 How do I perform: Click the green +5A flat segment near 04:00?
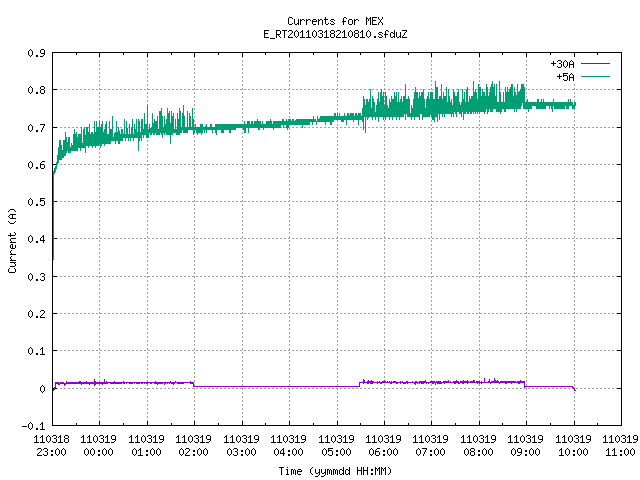[289, 123]
